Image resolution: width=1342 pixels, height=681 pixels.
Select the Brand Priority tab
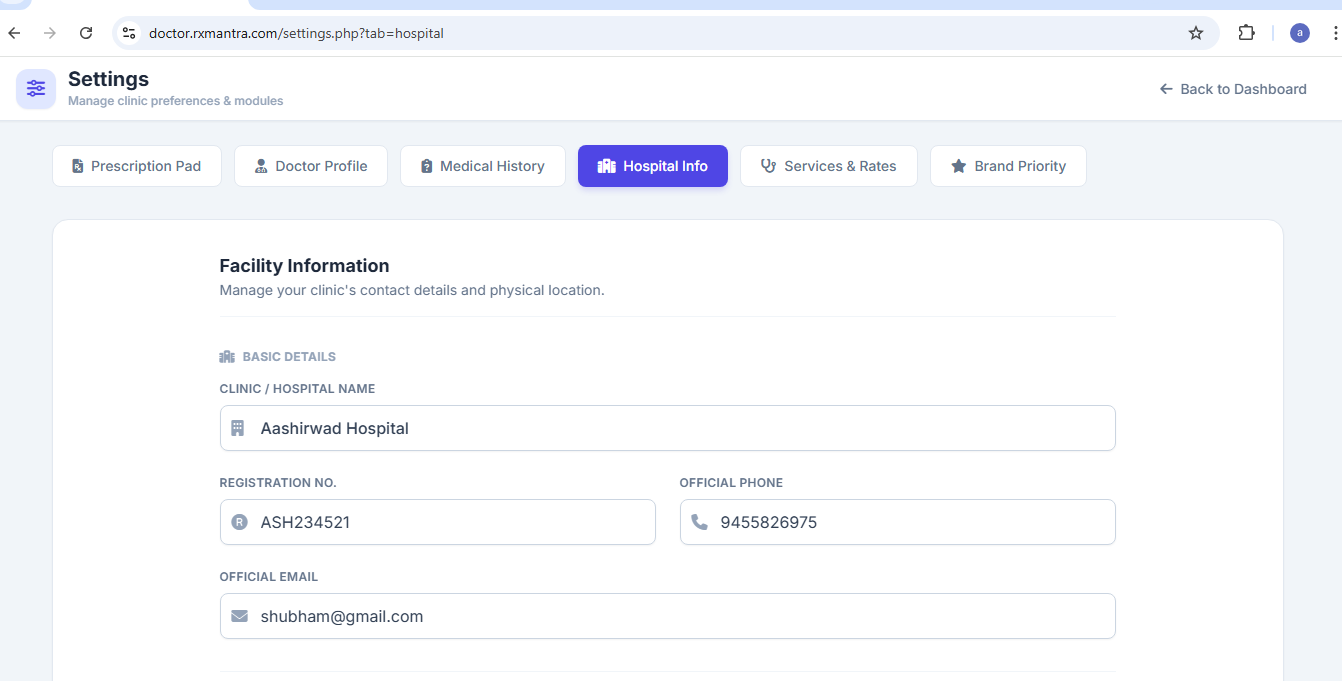click(1008, 166)
